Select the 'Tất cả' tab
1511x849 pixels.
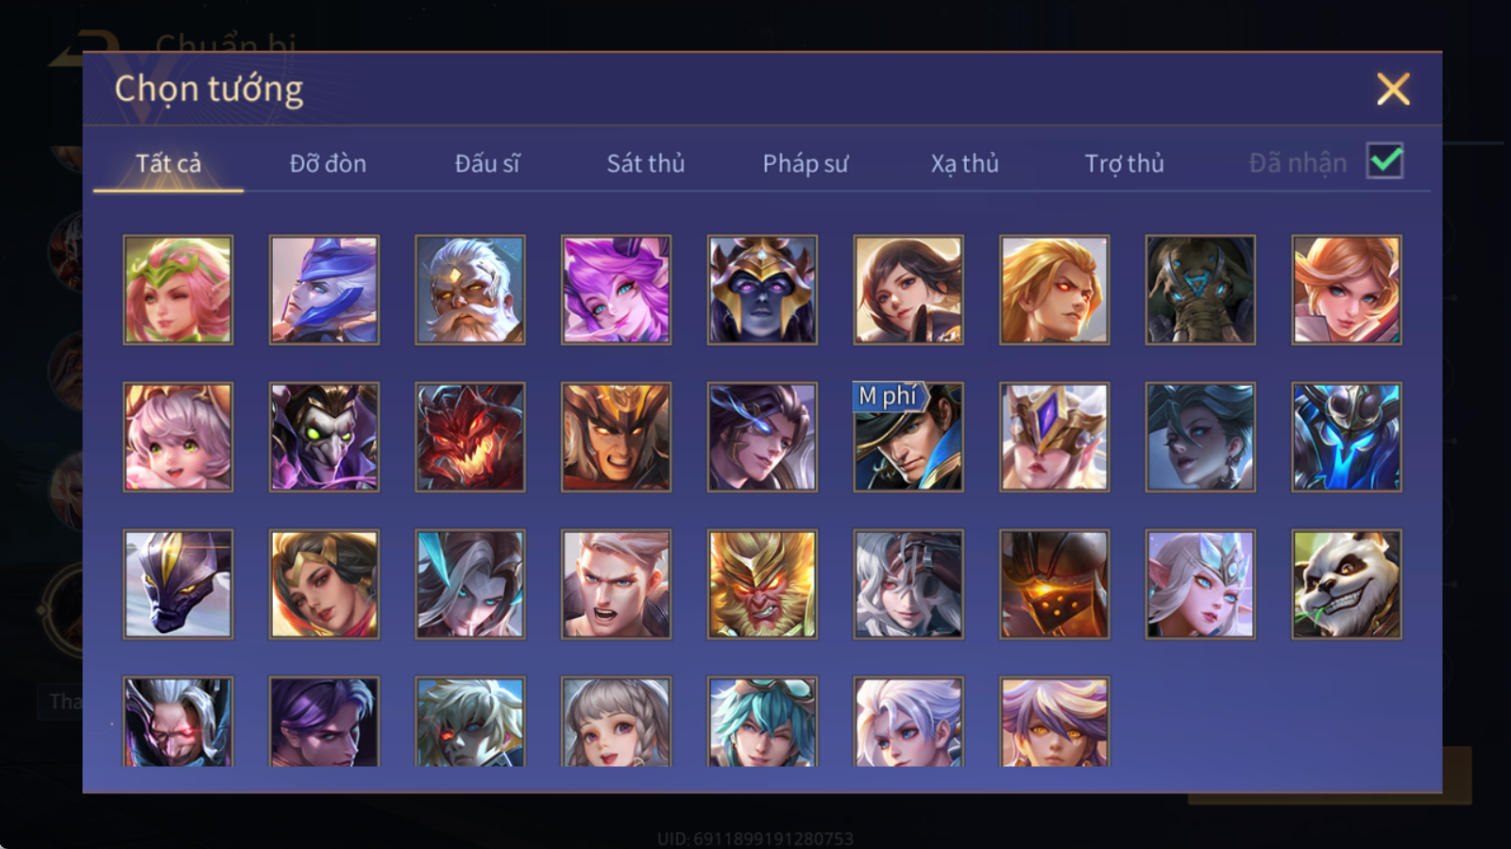(168, 163)
